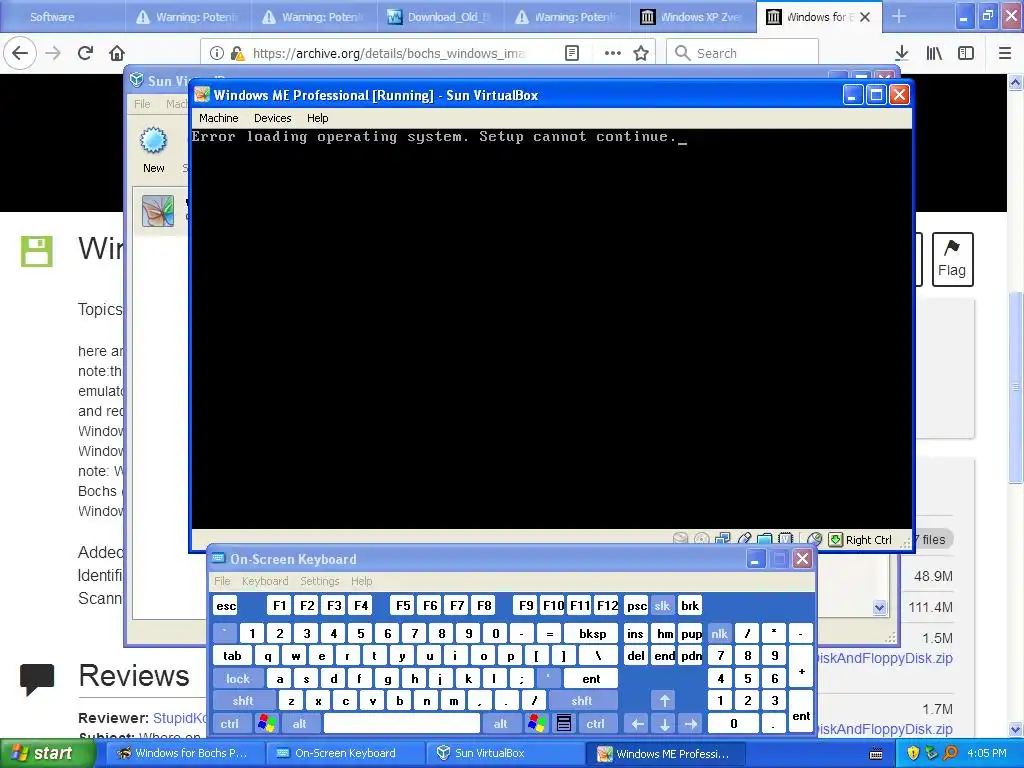Click the host key green arrow icon
Viewport: 1024px width, 768px height.
pos(835,539)
